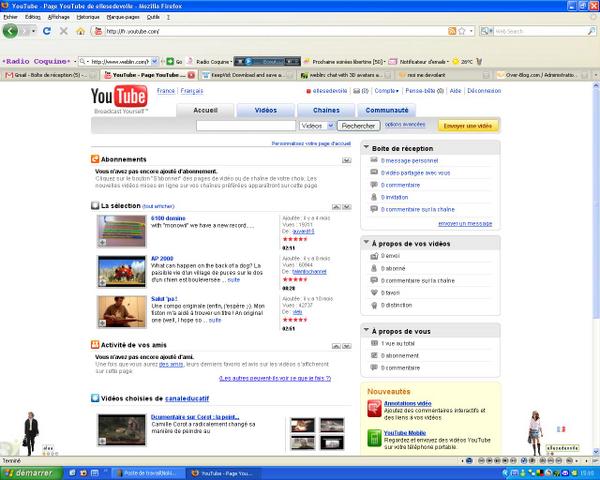Click Personnalisez votre page d'accueil link

311,144
